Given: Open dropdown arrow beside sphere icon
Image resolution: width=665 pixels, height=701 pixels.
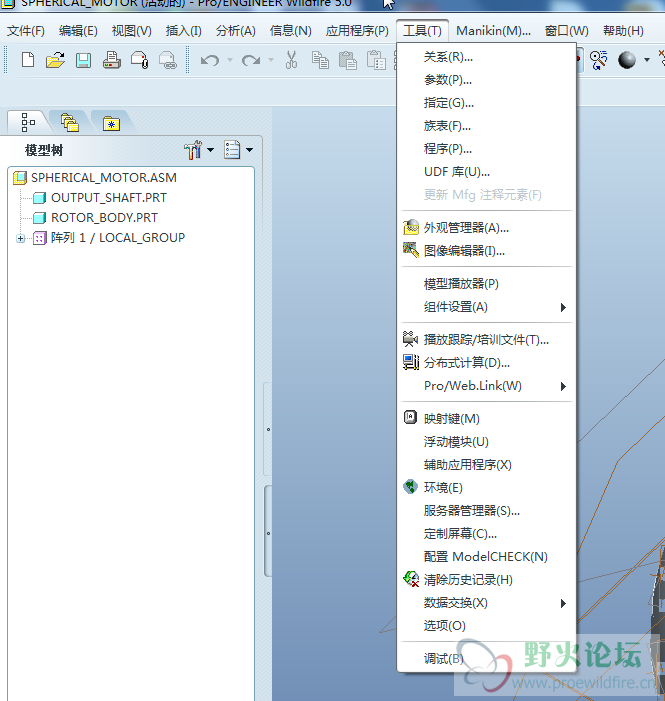Looking at the screenshot, I should click(647, 59).
